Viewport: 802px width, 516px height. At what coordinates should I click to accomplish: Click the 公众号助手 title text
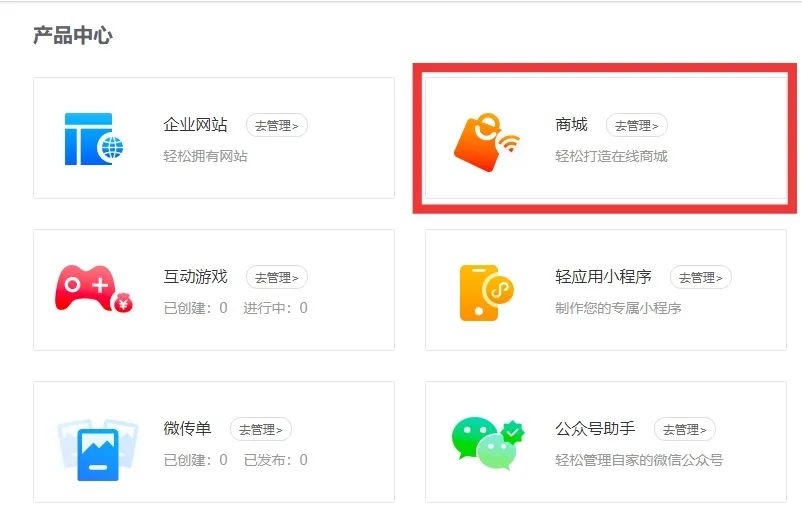coord(595,429)
